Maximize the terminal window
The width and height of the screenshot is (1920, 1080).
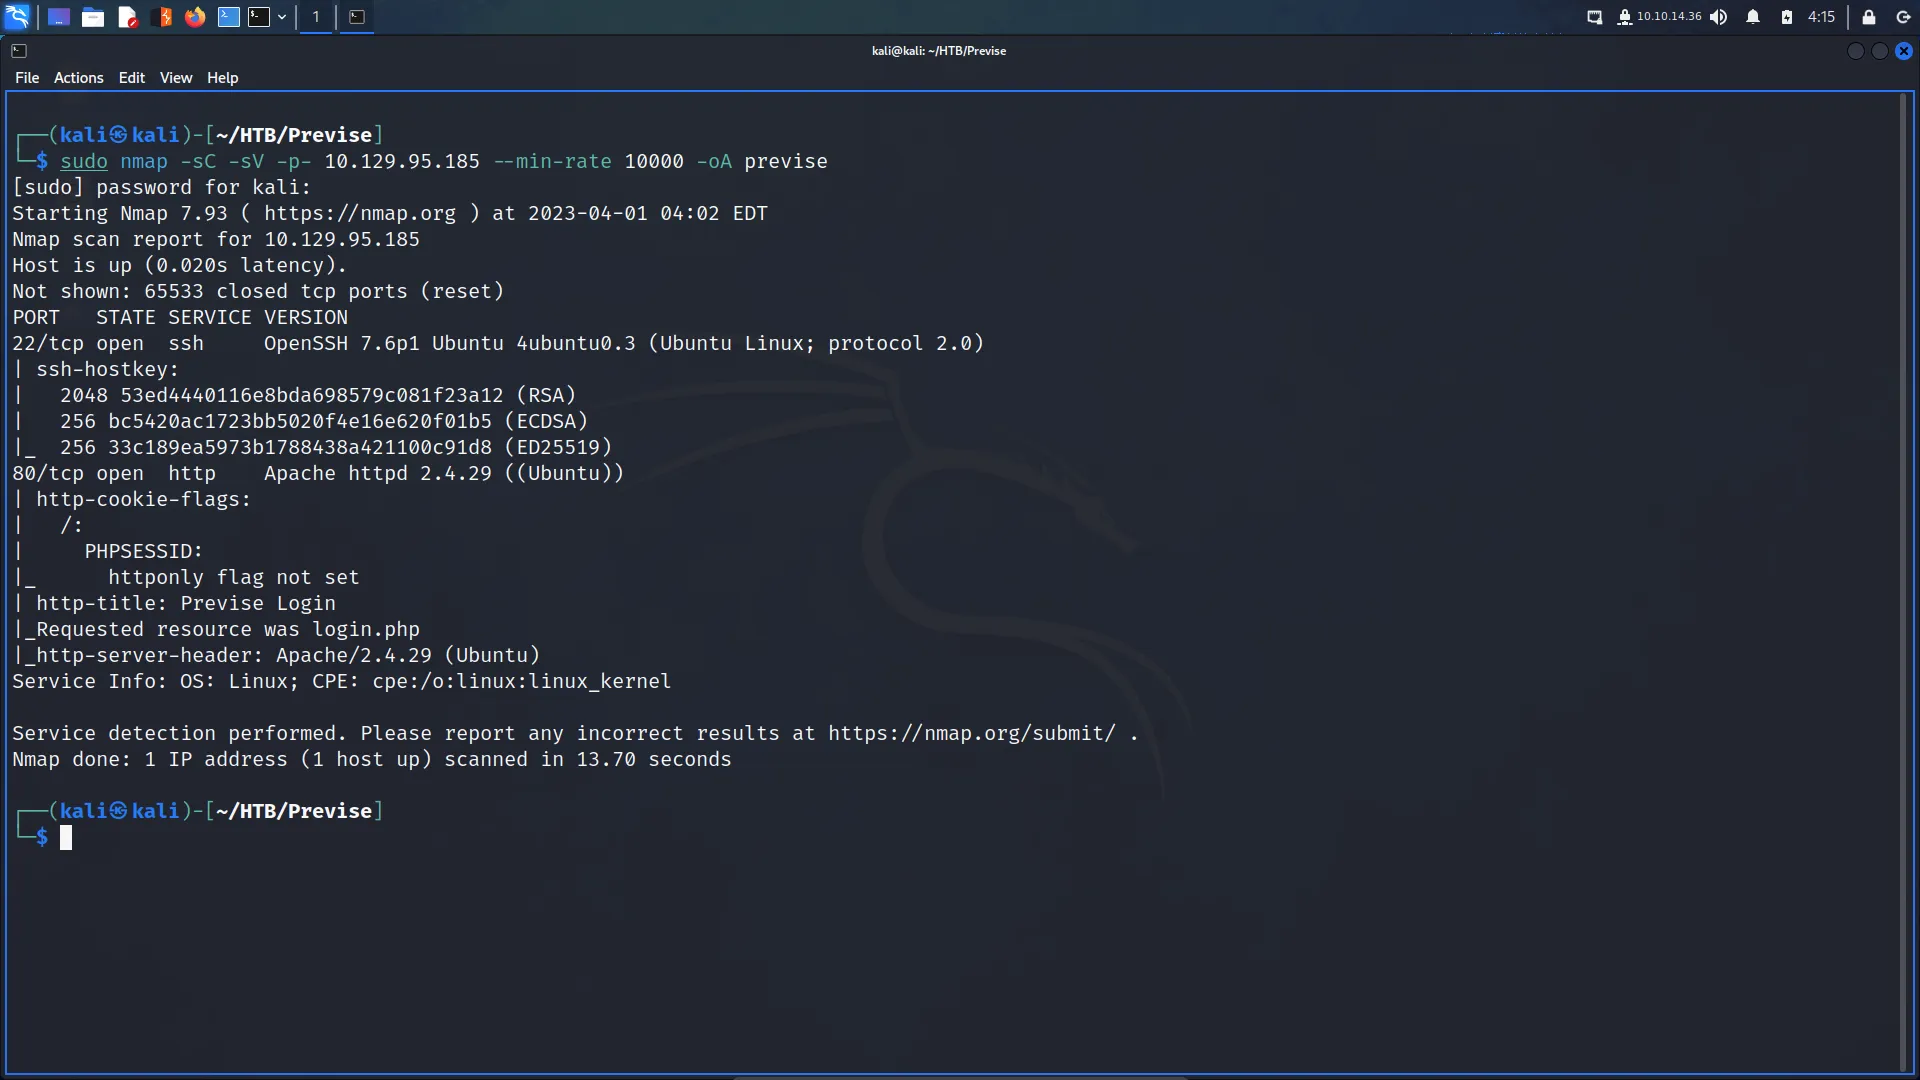pyautogui.click(x=1880, y=51)
